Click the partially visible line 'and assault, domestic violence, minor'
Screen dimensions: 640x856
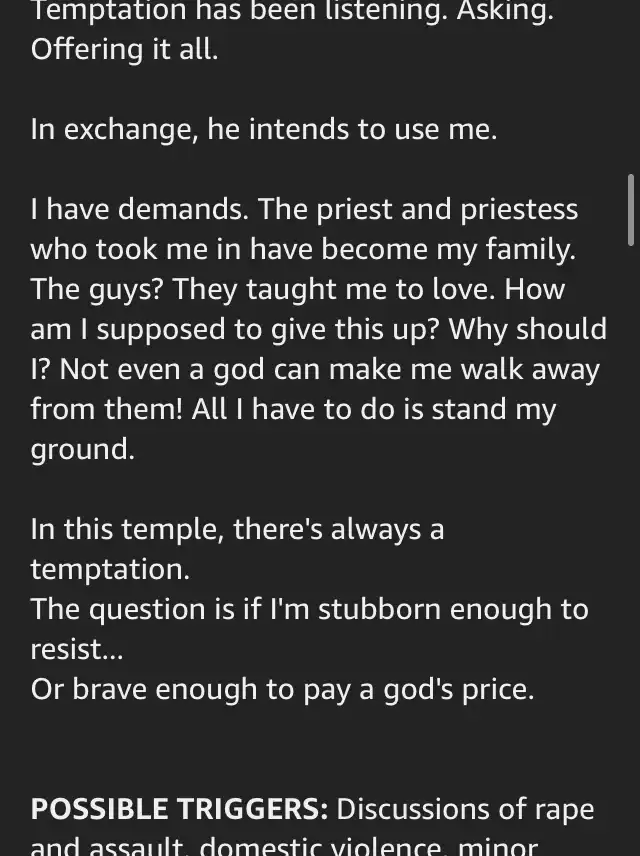pyautogui.click(x=285, y=846)
